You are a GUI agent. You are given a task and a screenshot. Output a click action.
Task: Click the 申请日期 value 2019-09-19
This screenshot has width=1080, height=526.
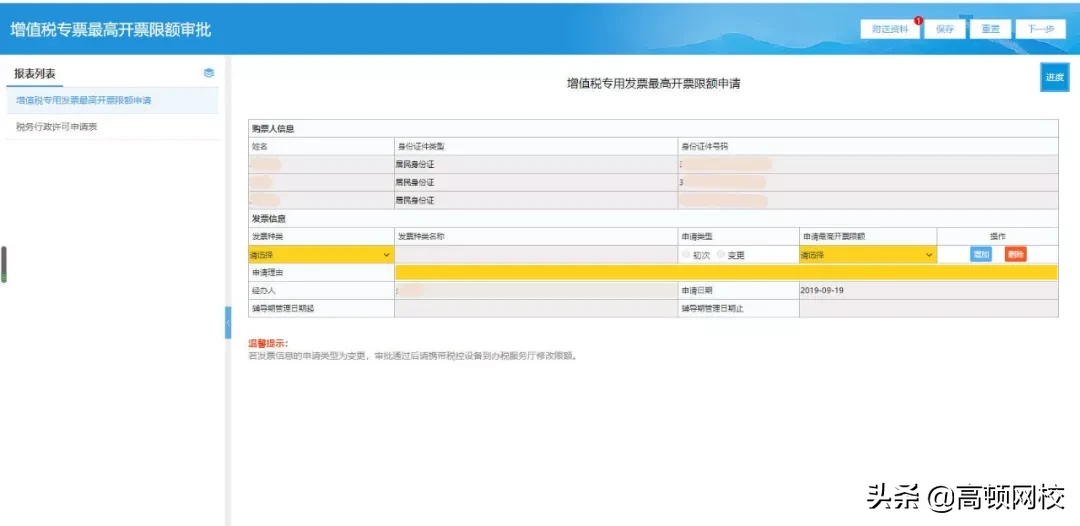coord(822,291)
